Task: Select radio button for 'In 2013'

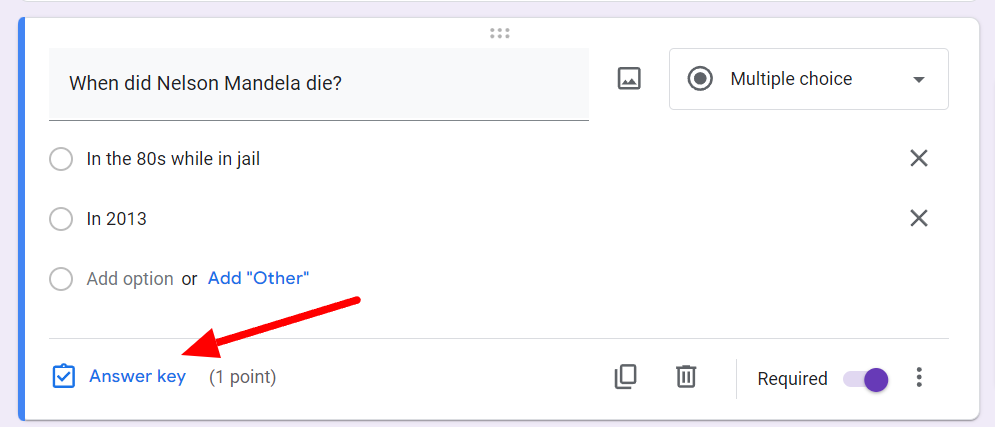Action: coord(61,220)
